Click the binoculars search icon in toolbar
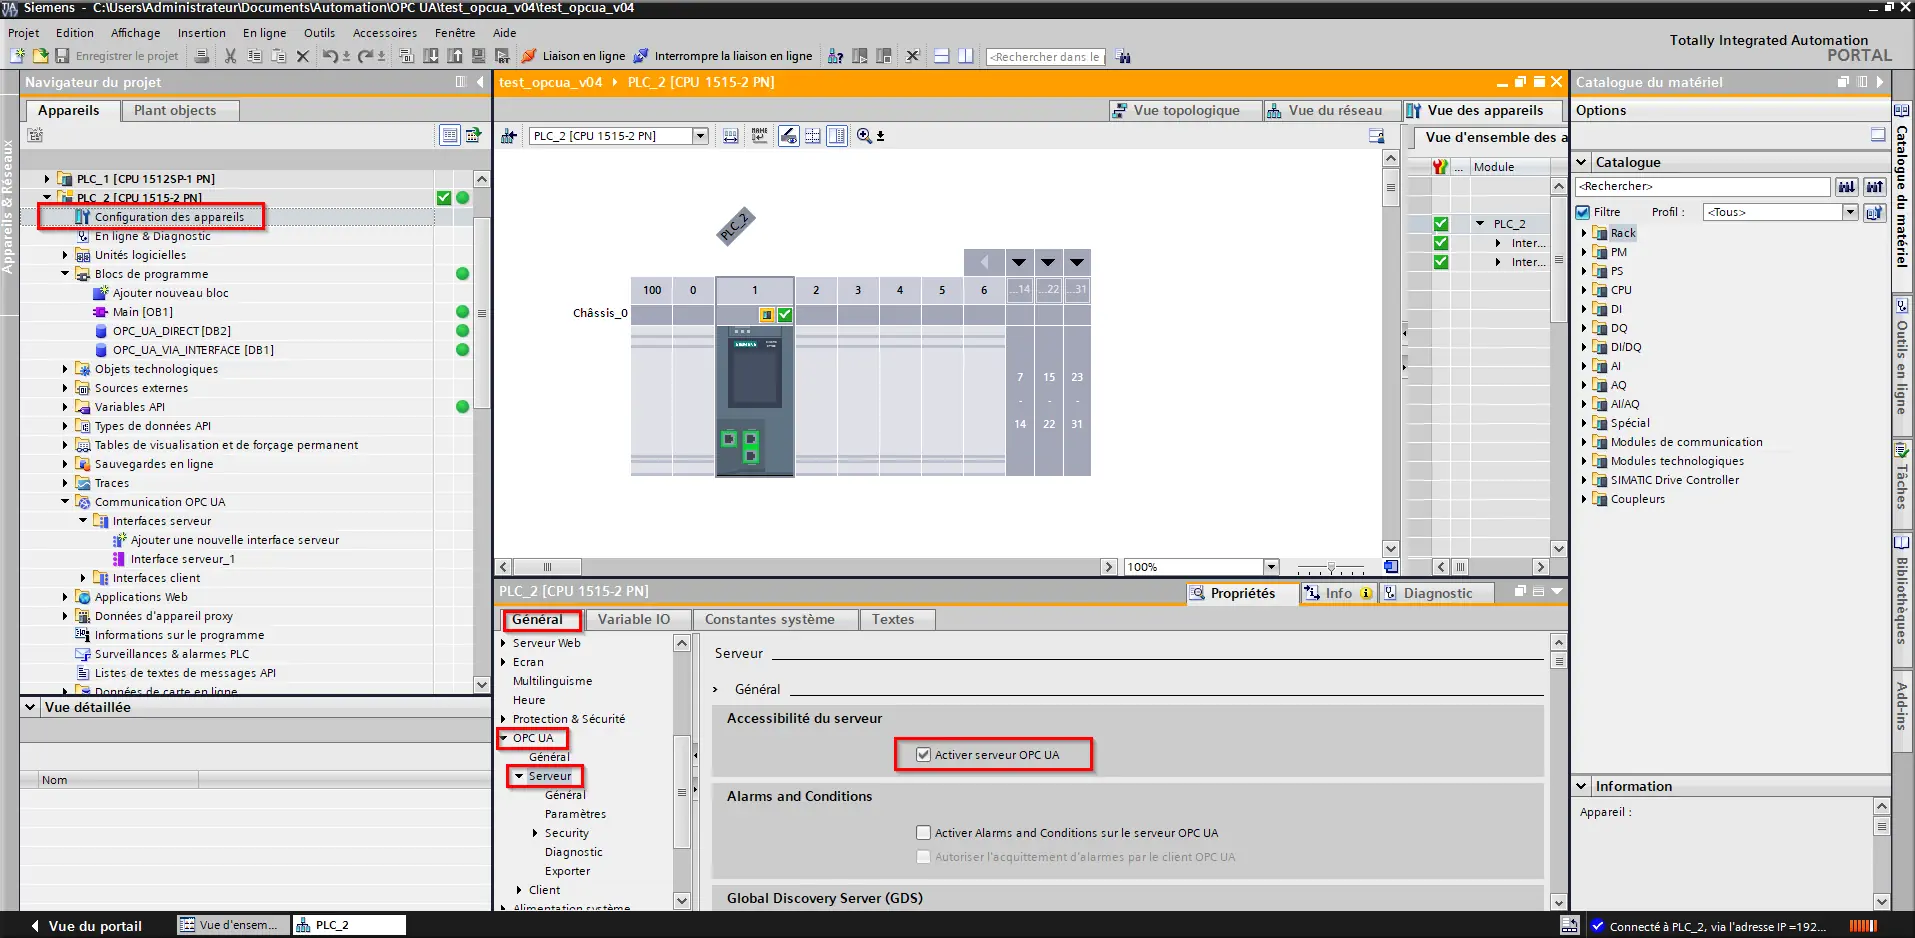 pos(1124,56)
